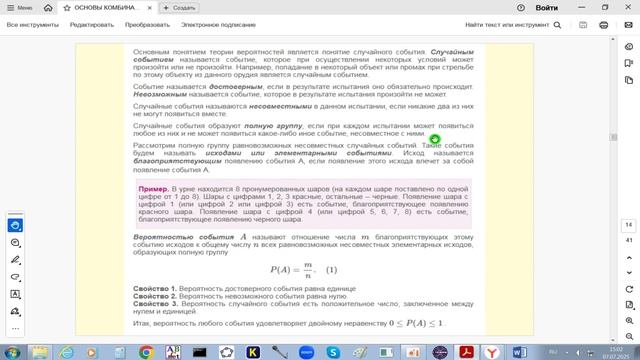
Task: Click the current page number 14 box
Action: [x=629, y=225]
